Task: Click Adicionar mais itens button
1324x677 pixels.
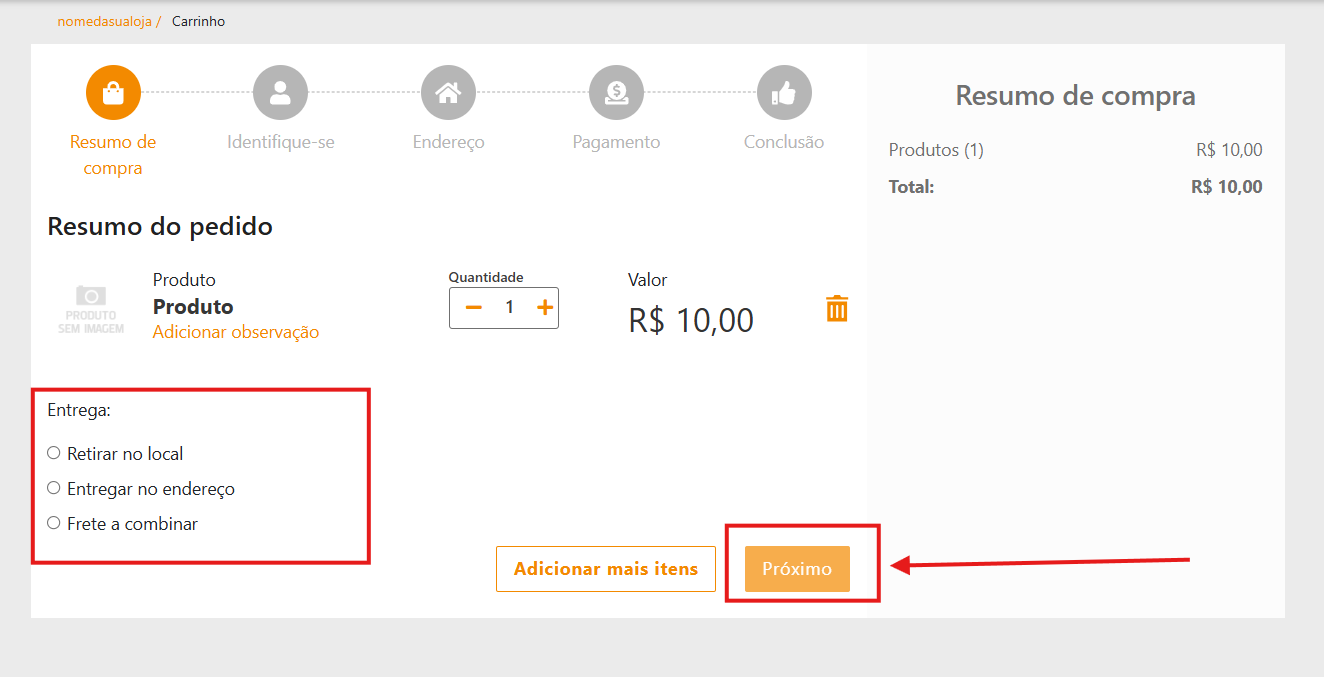Action: click(606, 569)
